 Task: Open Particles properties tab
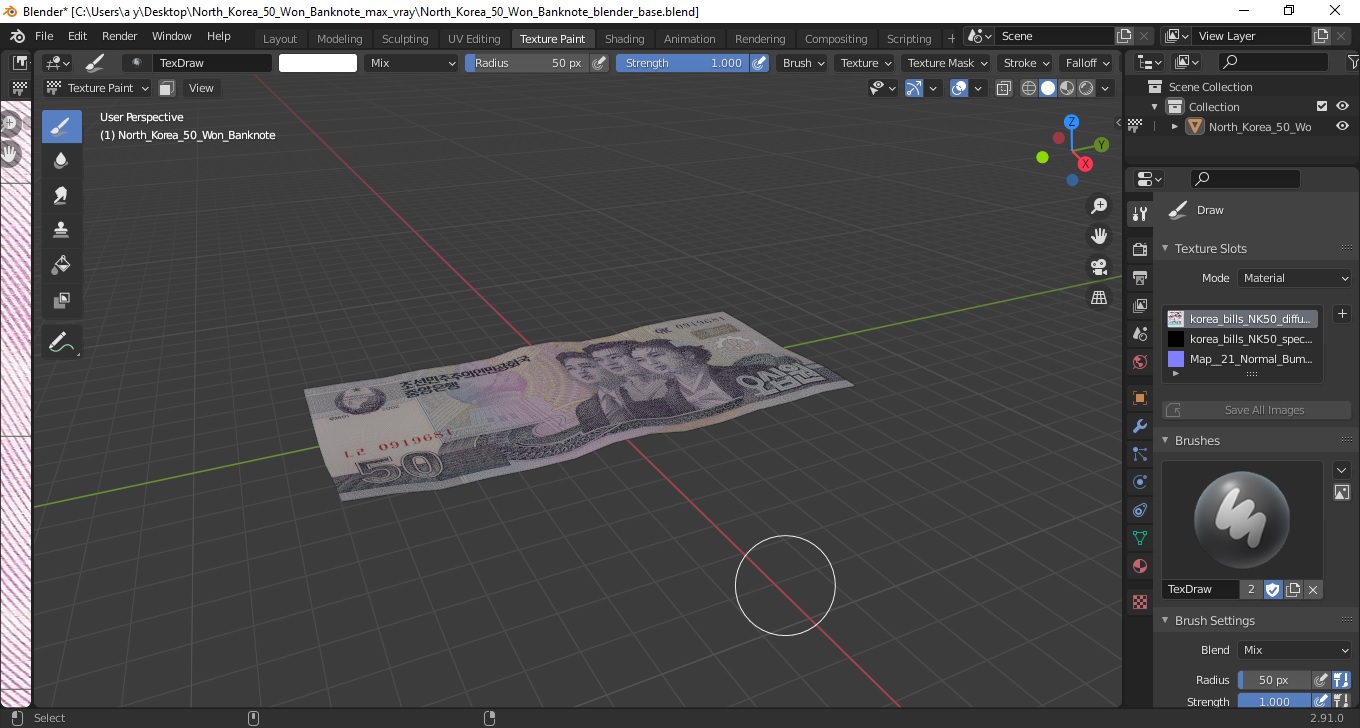tap(1139, 454)
